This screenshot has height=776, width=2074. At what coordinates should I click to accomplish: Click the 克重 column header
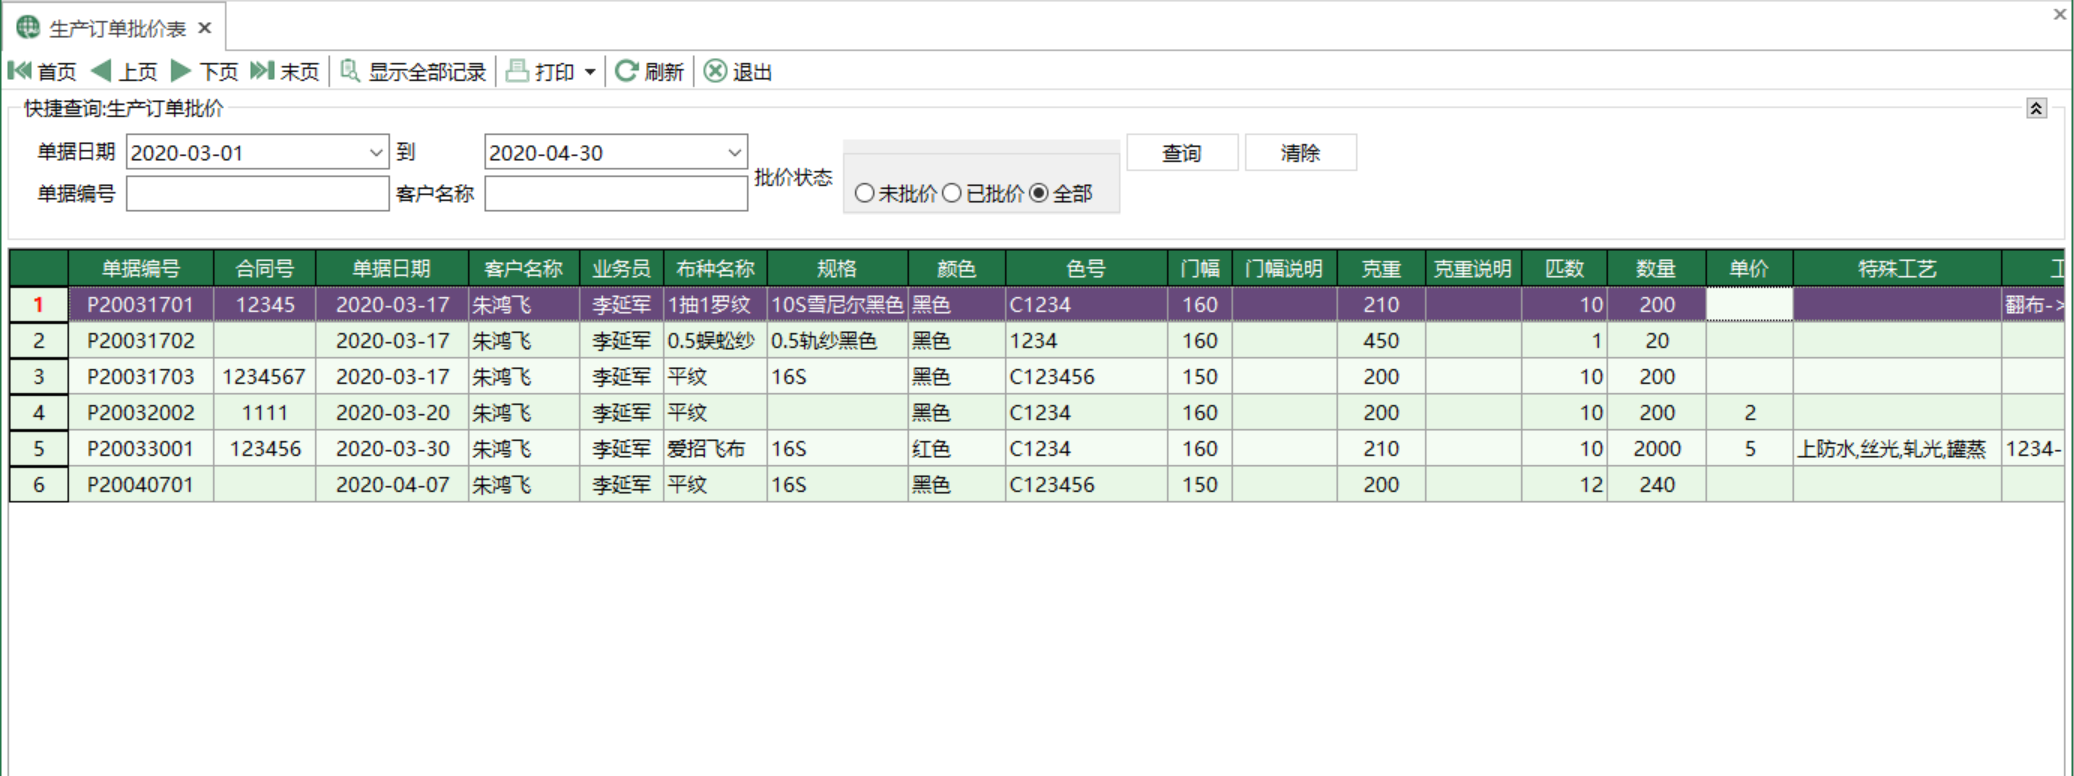pos(1382,268)
